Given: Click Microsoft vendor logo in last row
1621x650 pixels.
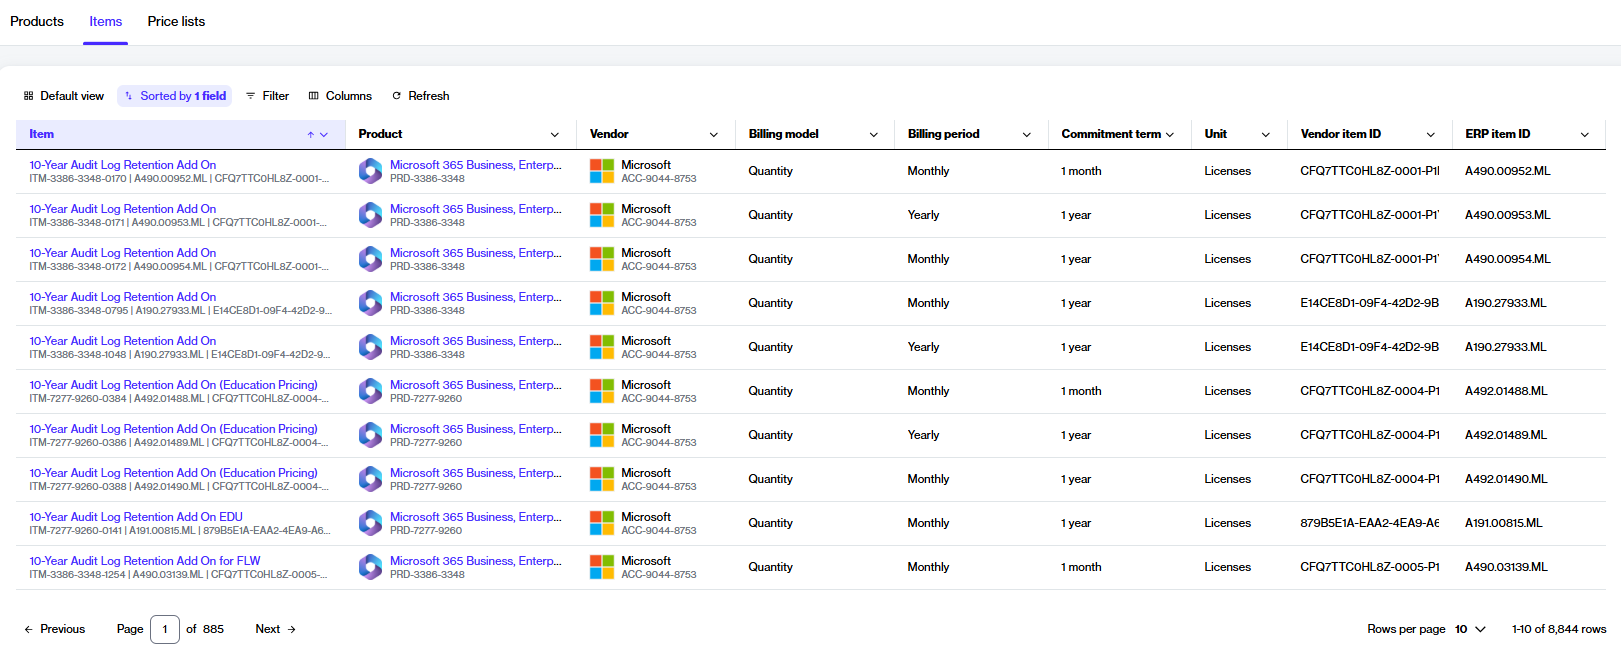Looking at the screenshot, I should (602, 567).
